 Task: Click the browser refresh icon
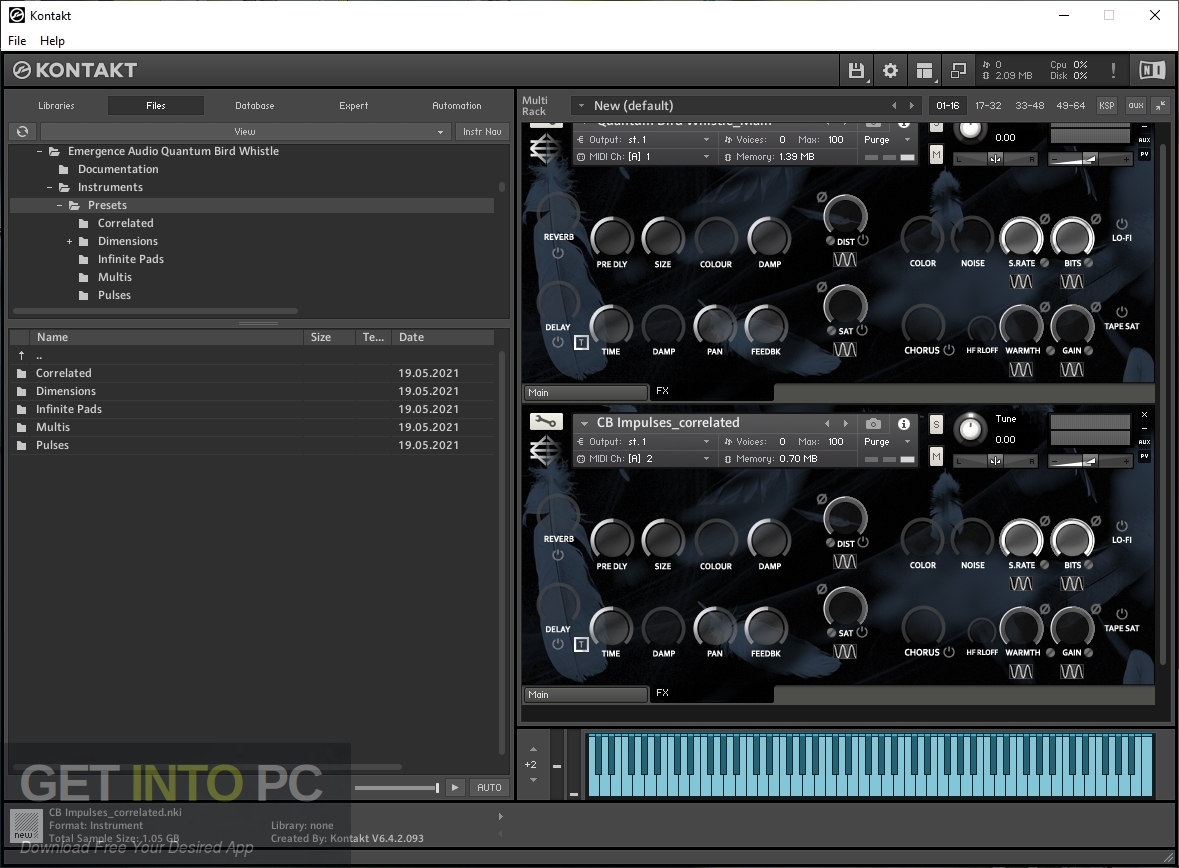point(23,132)
